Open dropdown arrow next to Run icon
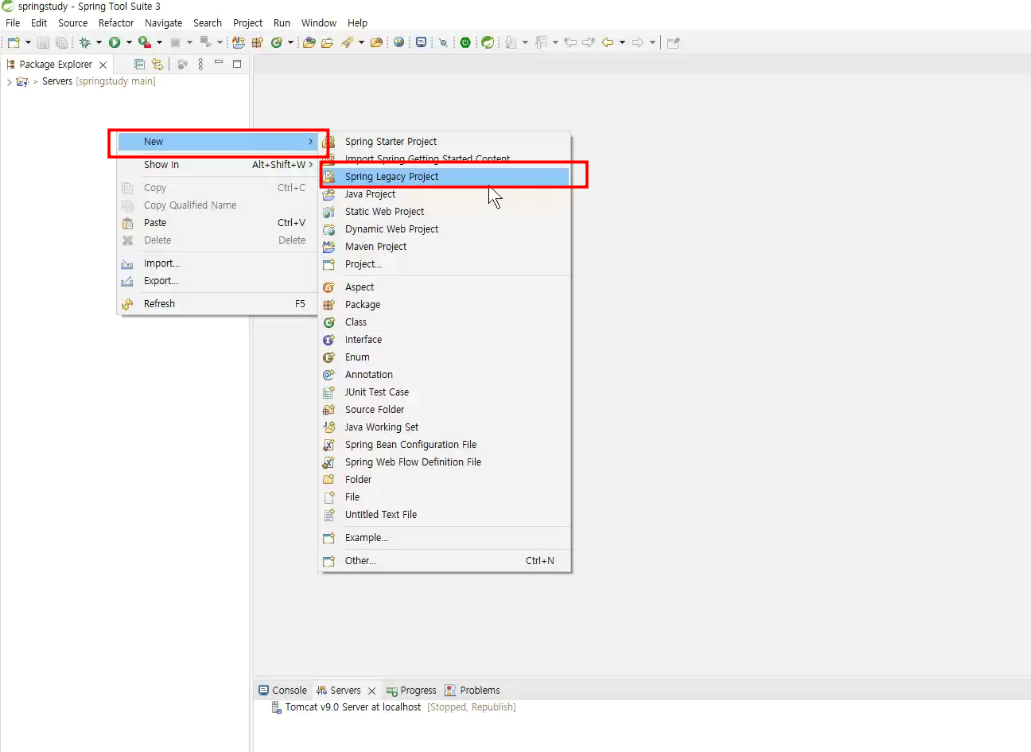This screenshot has width=1031, height=752. [x=129, y=43]
